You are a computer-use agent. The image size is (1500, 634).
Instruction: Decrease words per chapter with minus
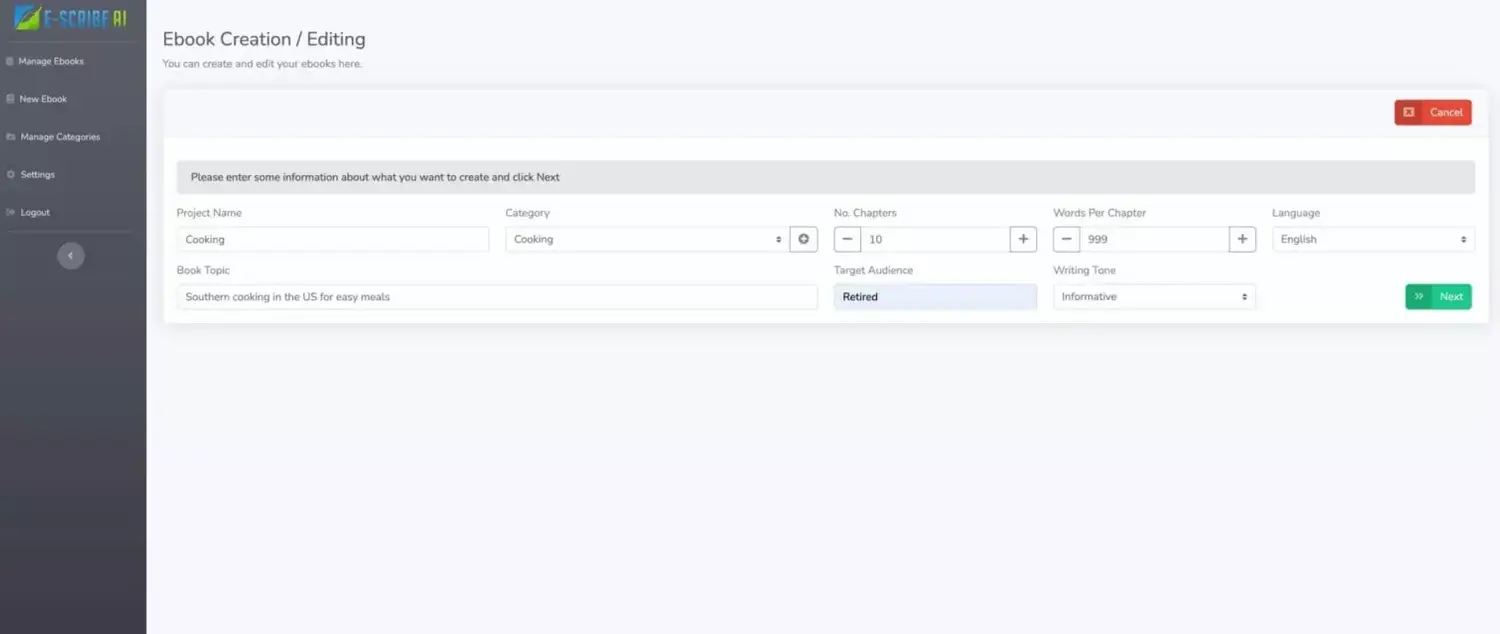click(1066, 239)
